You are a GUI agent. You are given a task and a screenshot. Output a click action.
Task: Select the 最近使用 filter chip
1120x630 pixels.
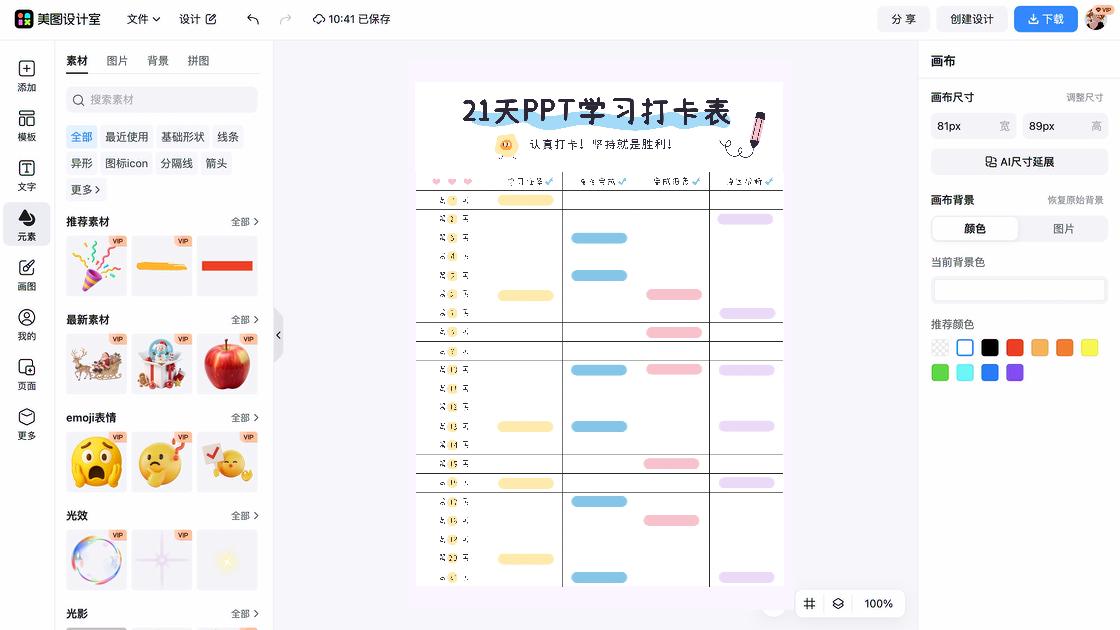click(x=126, y=136)
